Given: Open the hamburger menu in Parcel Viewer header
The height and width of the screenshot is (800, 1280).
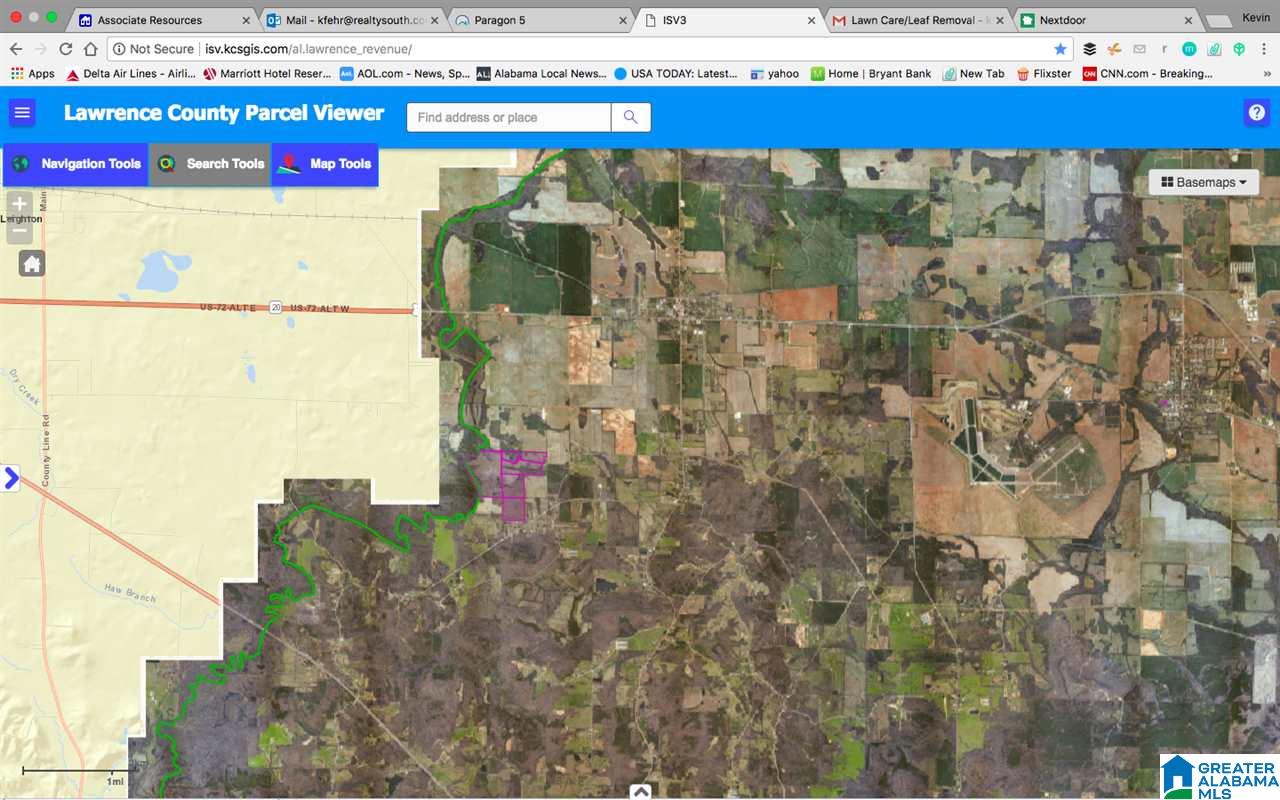Looking at the screenshot, I should click(22, 113).
